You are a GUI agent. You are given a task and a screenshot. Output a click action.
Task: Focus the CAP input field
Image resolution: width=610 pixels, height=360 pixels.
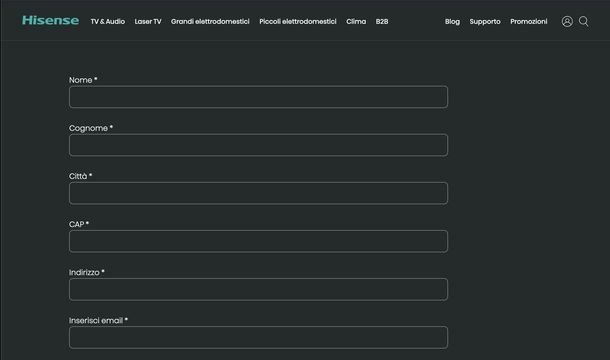point(258,241)
